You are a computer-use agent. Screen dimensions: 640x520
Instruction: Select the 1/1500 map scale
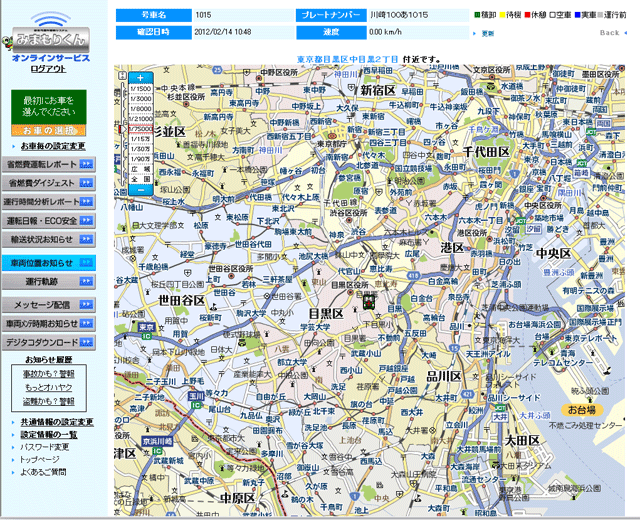click(x=140, y=89)
